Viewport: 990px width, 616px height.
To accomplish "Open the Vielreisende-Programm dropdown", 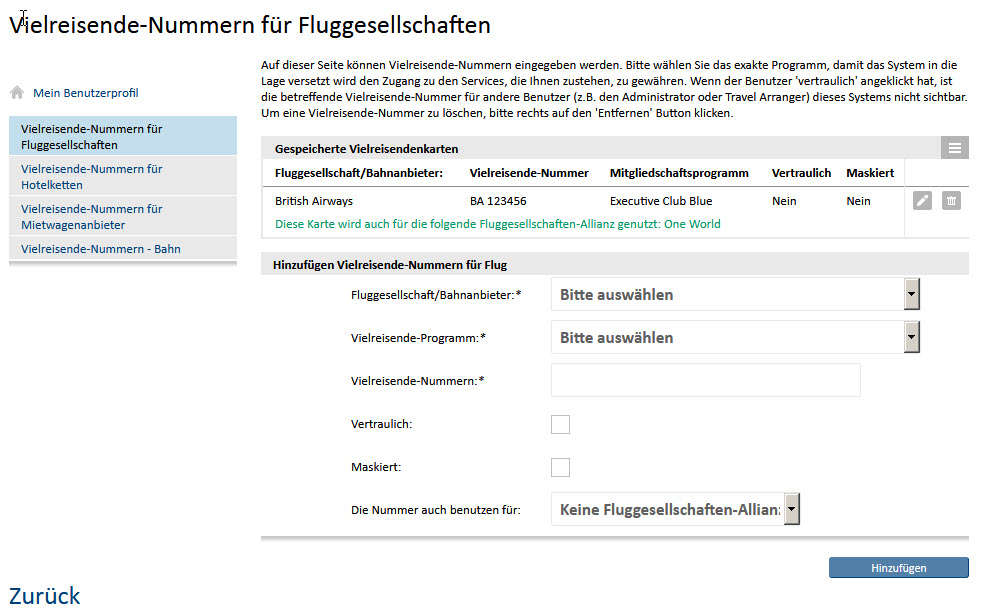I will tap(735, 337).
